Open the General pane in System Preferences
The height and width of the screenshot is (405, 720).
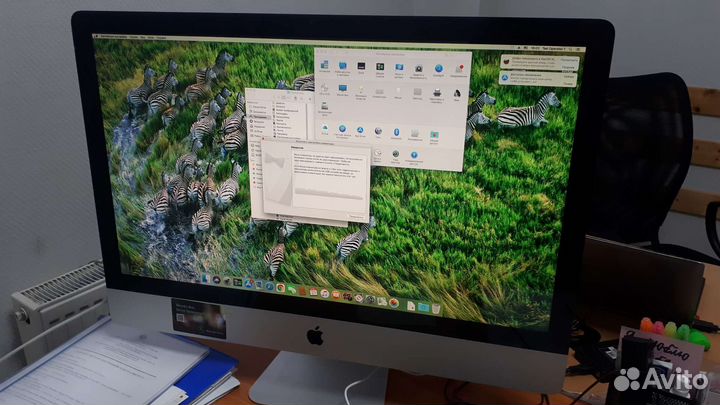[325, 65]
